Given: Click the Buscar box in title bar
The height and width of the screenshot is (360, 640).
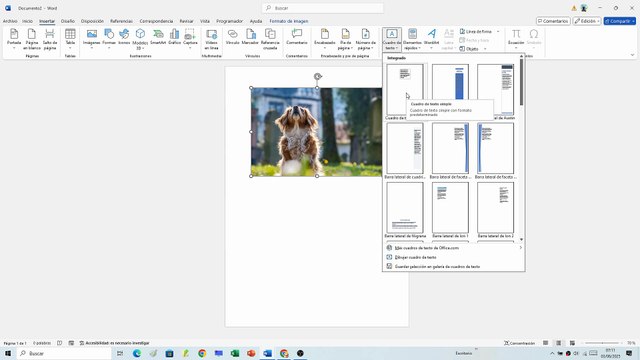Looking at the screenshot, I should click(x=322, y=8).
